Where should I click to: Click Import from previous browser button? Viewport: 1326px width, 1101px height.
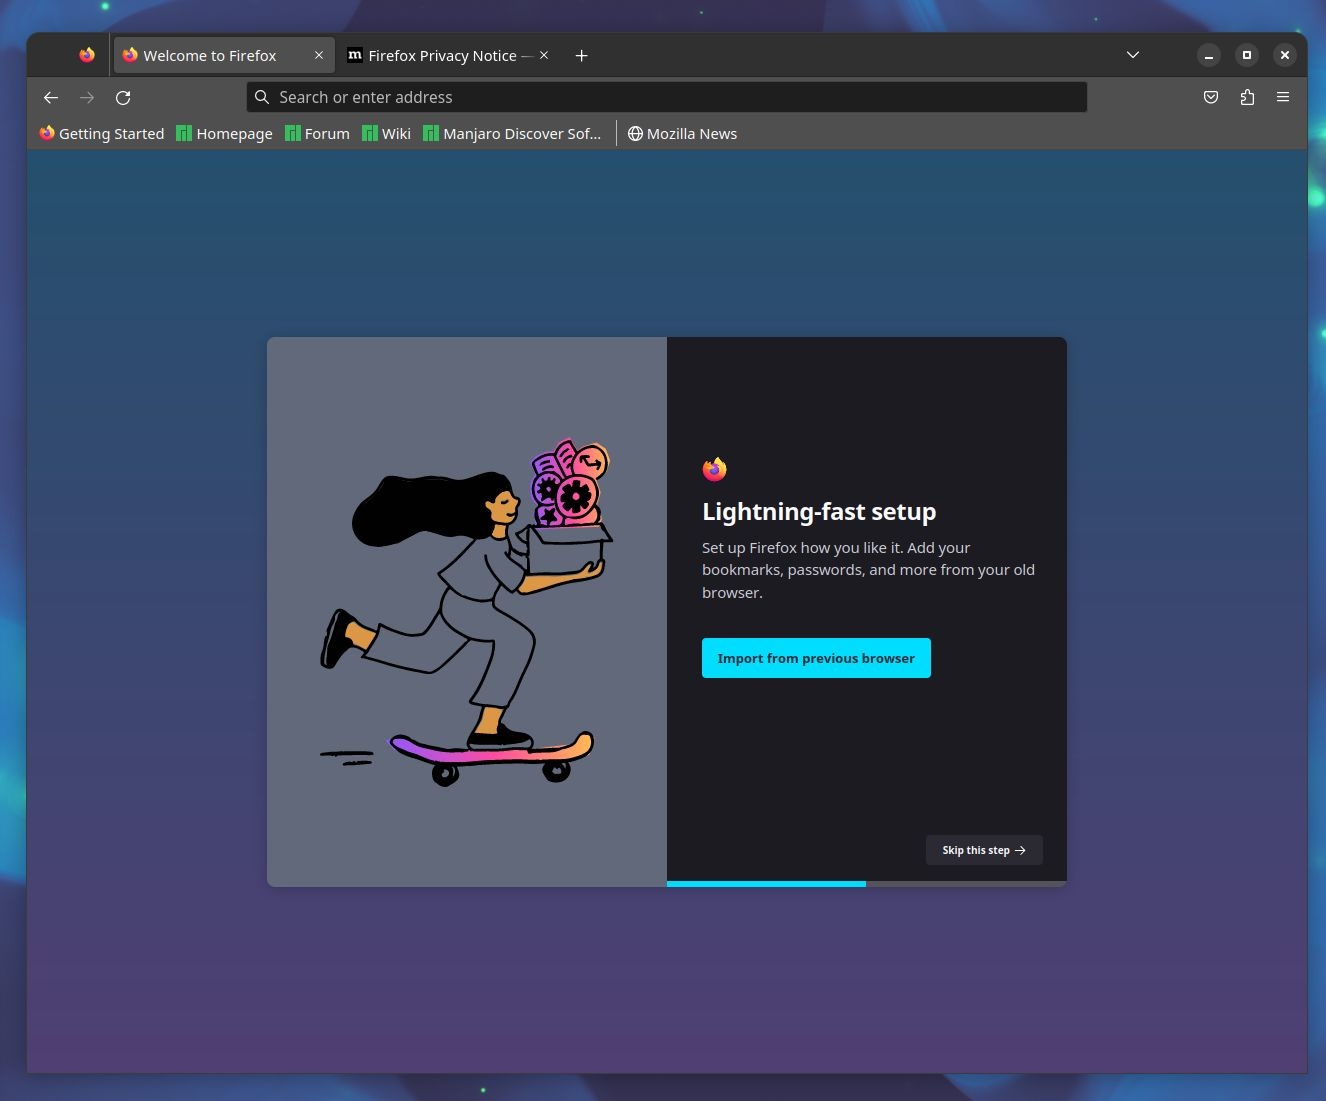click(x=816, y=658)
